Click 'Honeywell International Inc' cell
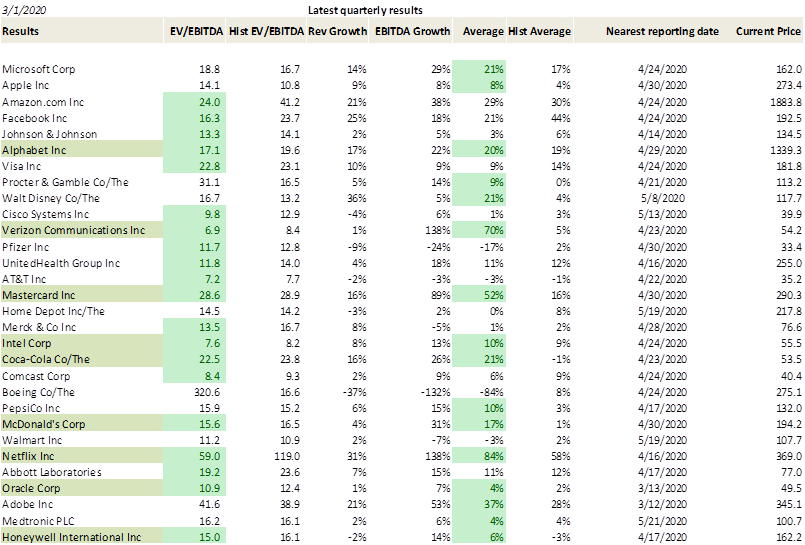Image resolution: width=805 pixels, height=545 pixels. [82, 537]
